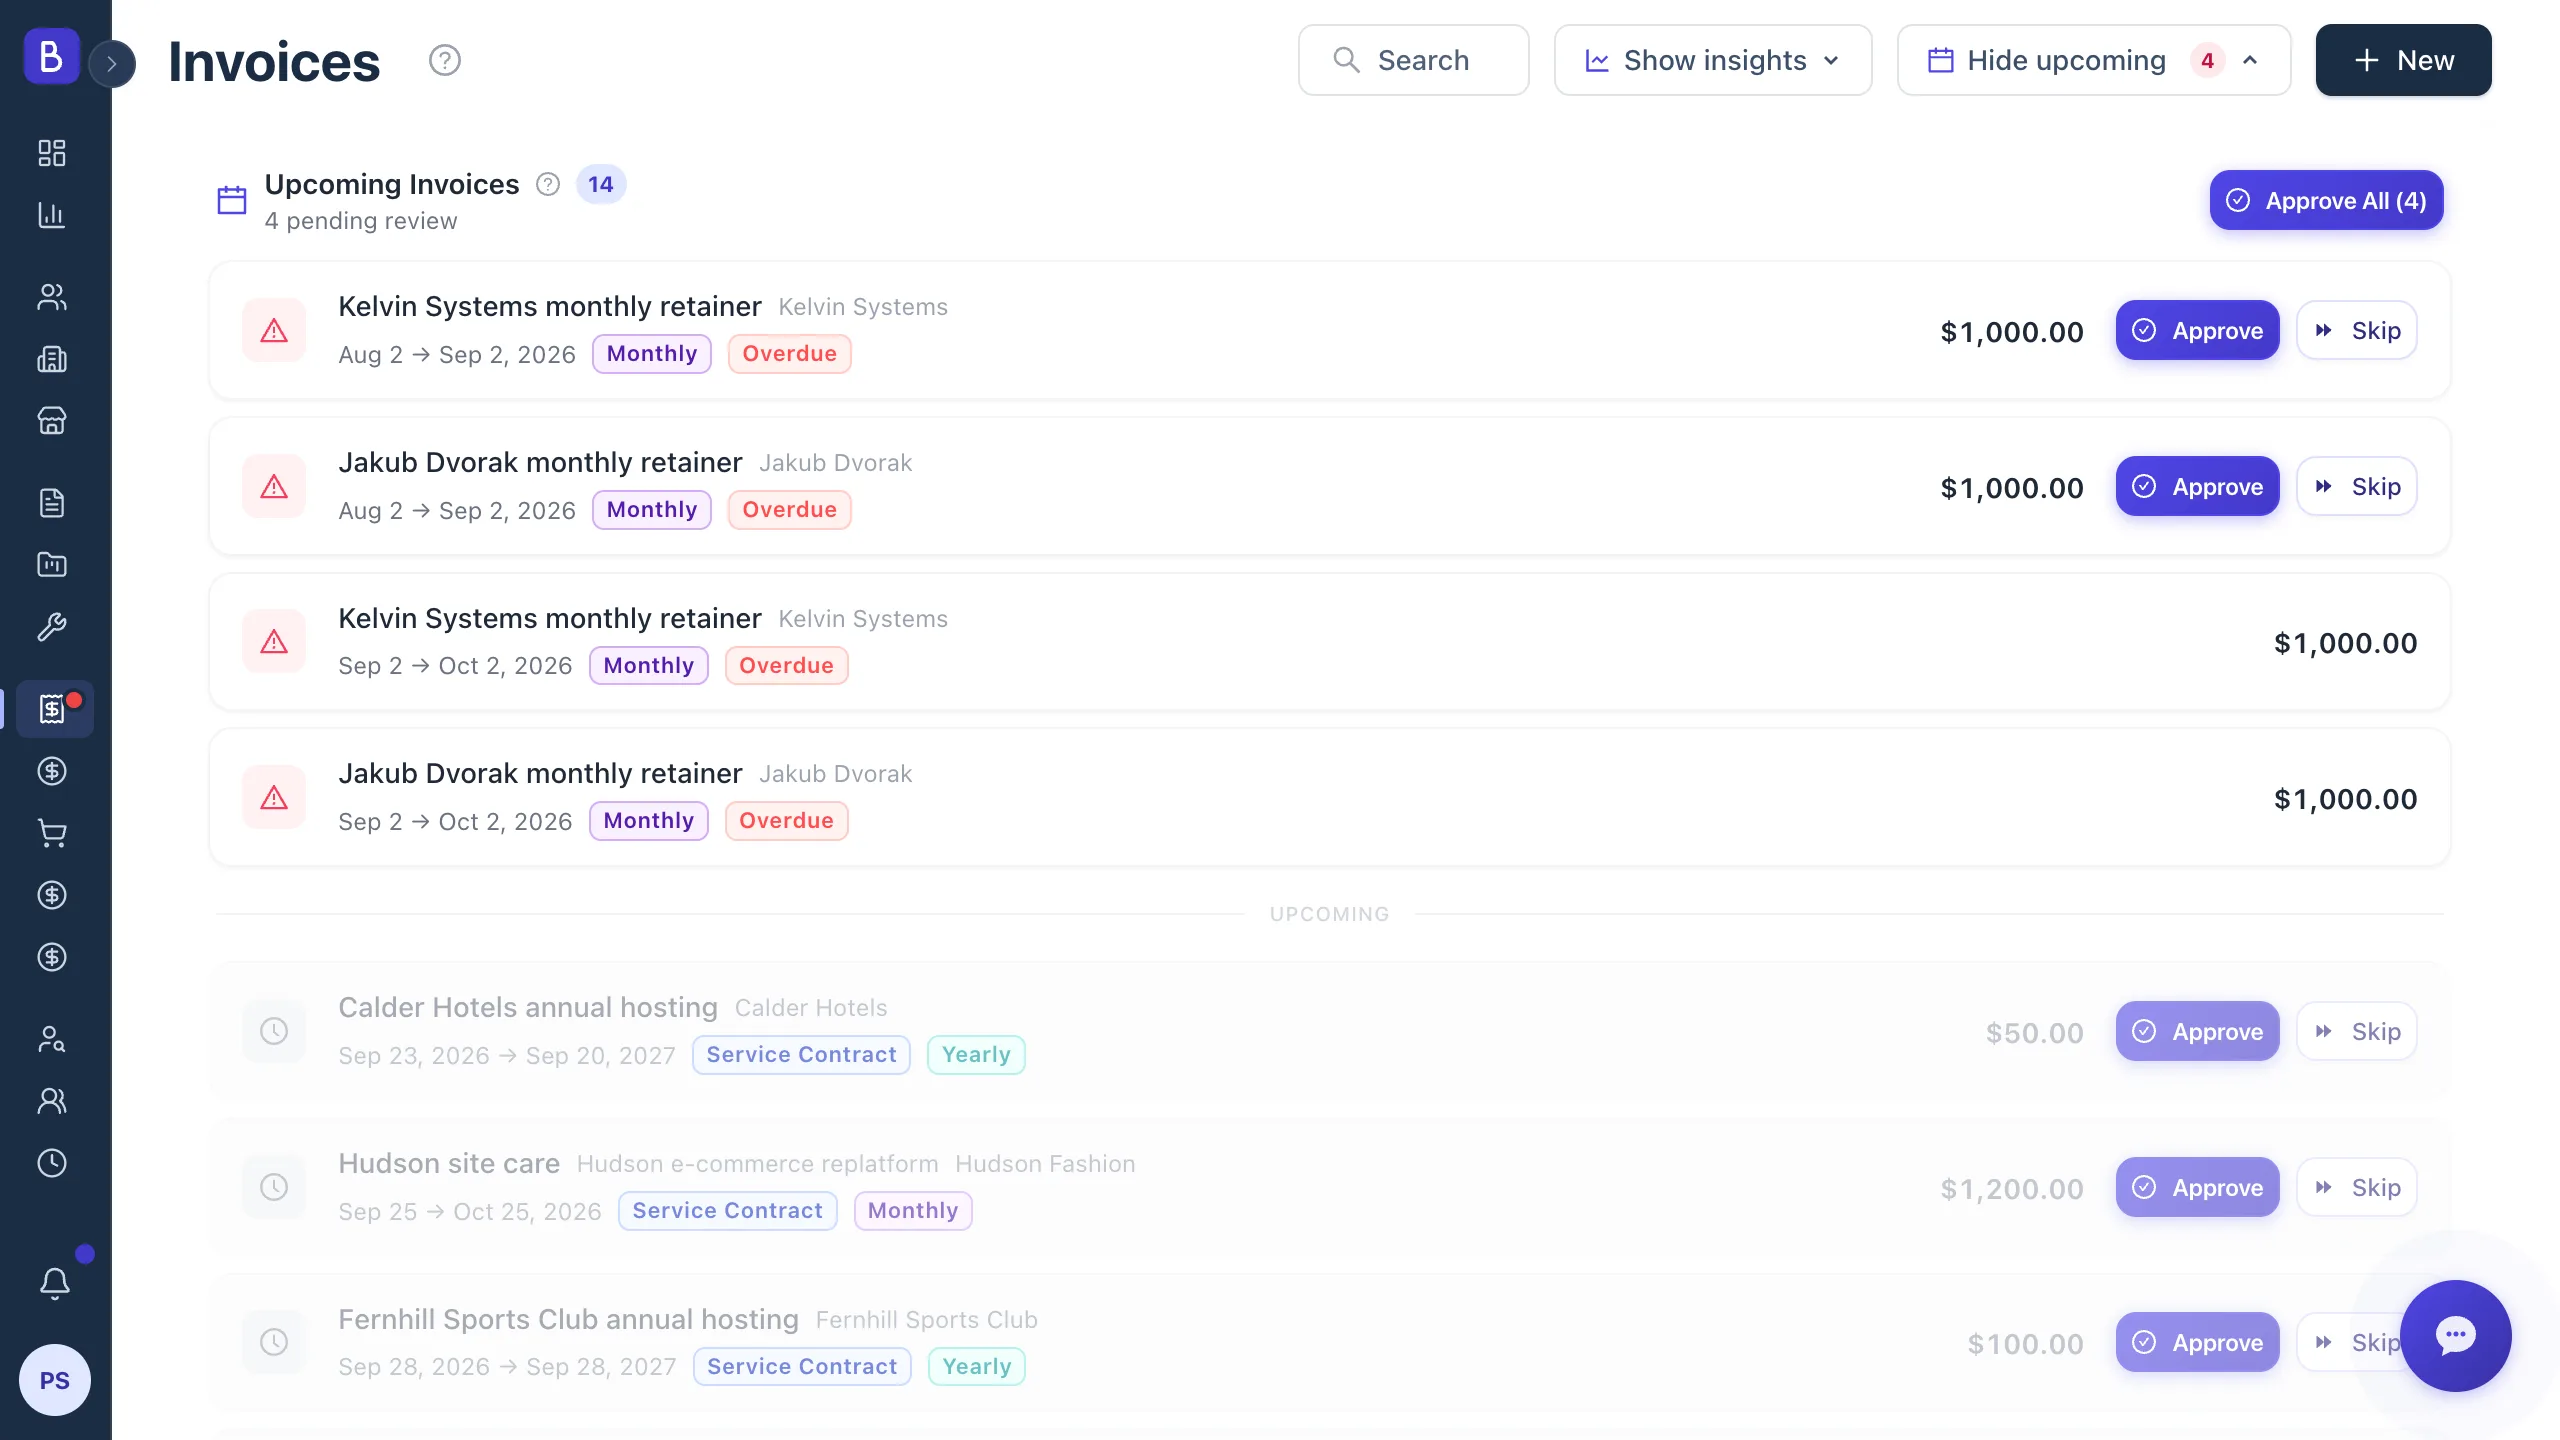Open the wrench tools sidebar icon
Screen dimensions: 2560x1440
[52, 627]
